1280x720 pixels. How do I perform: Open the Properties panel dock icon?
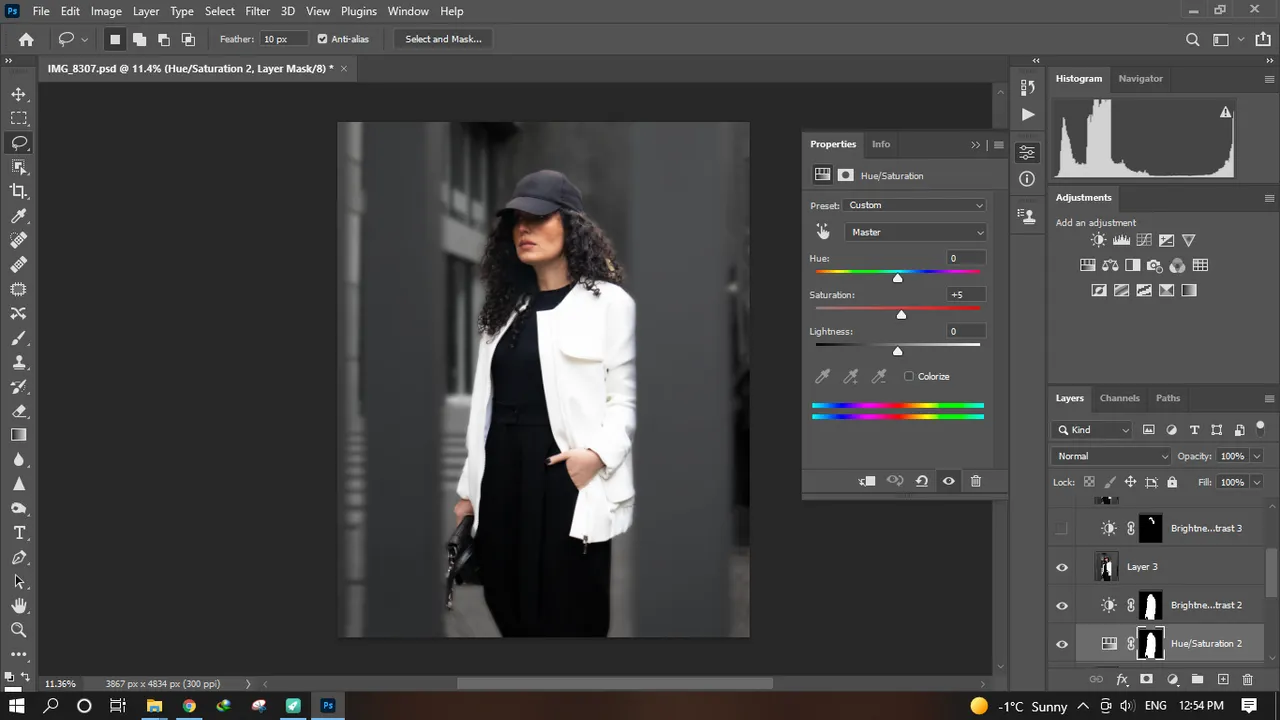(1027, 152)
